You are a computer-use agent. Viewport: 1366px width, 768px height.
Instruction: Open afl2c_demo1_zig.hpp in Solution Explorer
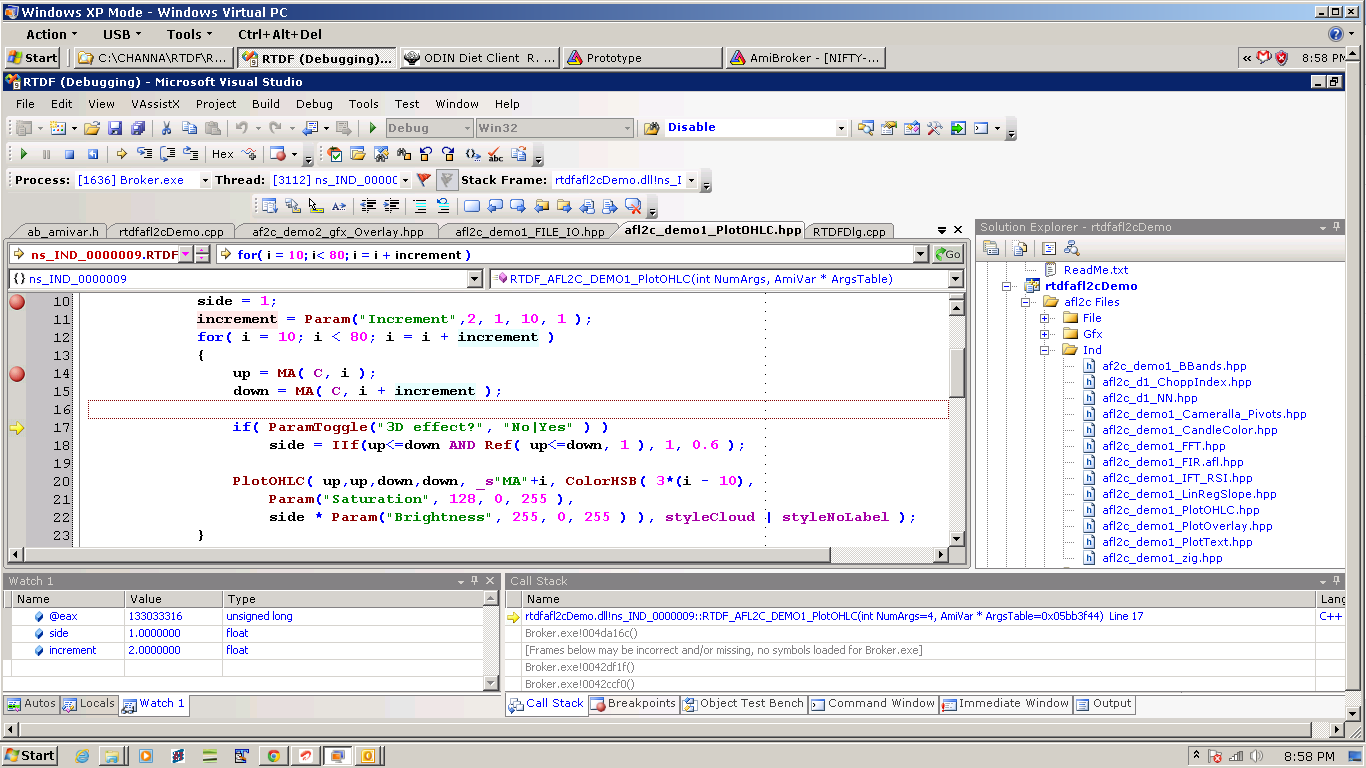point(1162,558)
